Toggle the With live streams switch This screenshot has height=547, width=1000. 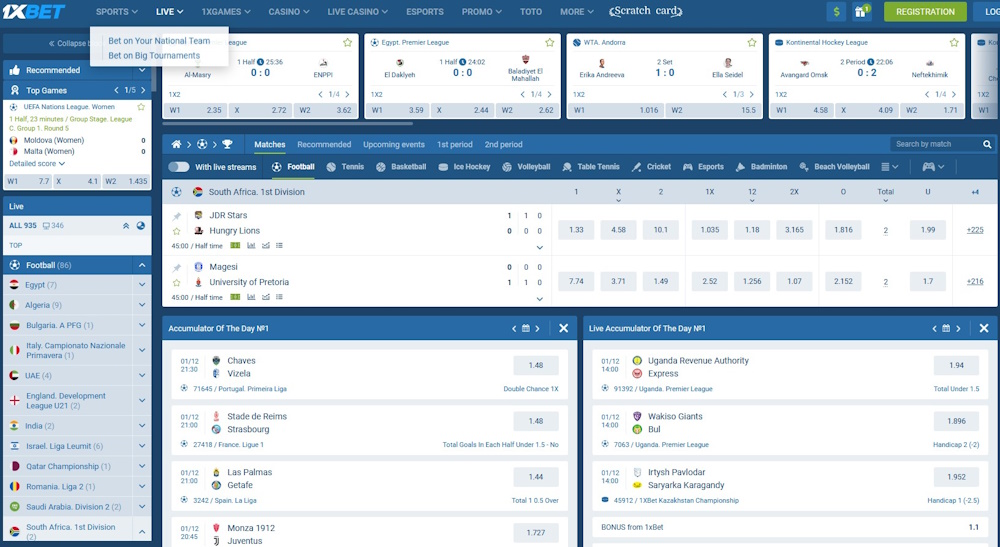179,167
